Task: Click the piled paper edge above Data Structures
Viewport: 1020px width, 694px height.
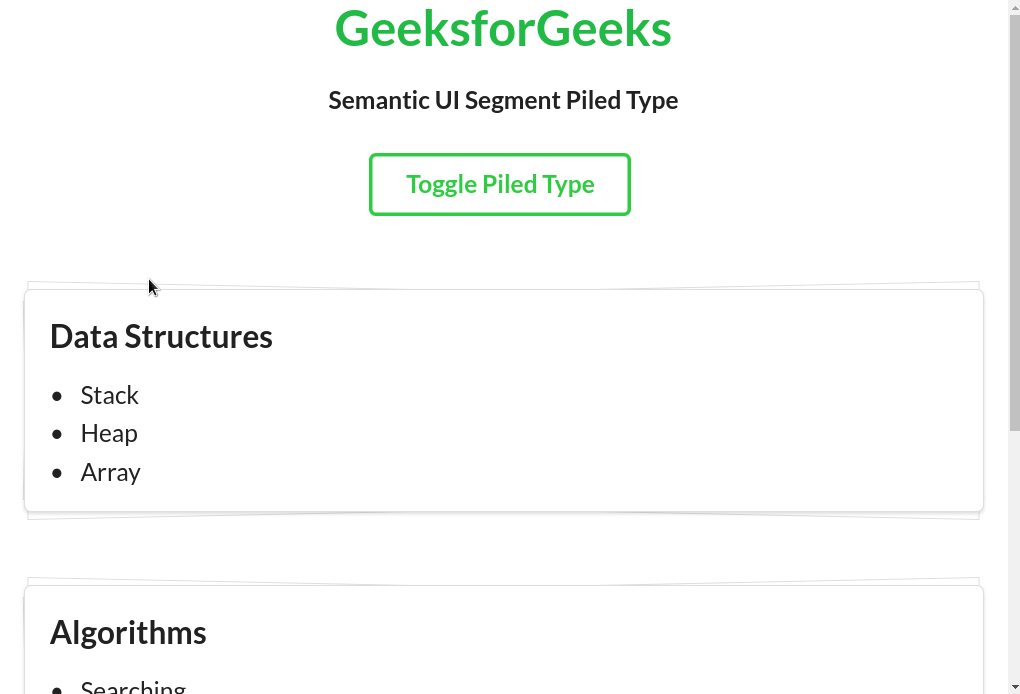Action: [x=500, y=286]
